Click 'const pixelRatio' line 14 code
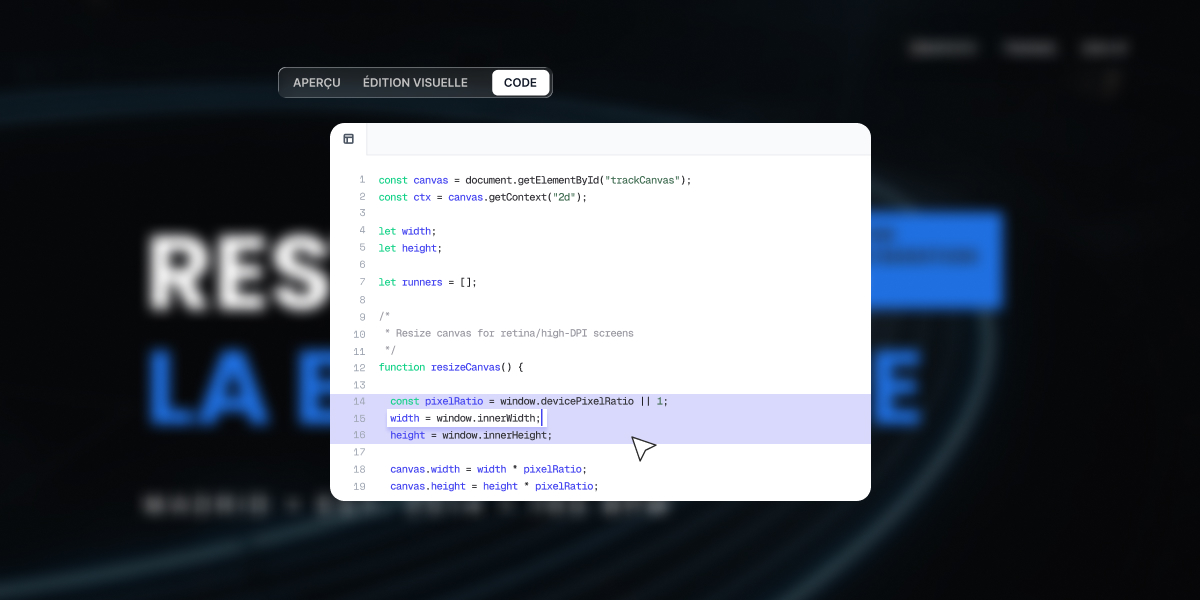The width and height of the screenshot is (1200, 600). (x=529, y=401)
